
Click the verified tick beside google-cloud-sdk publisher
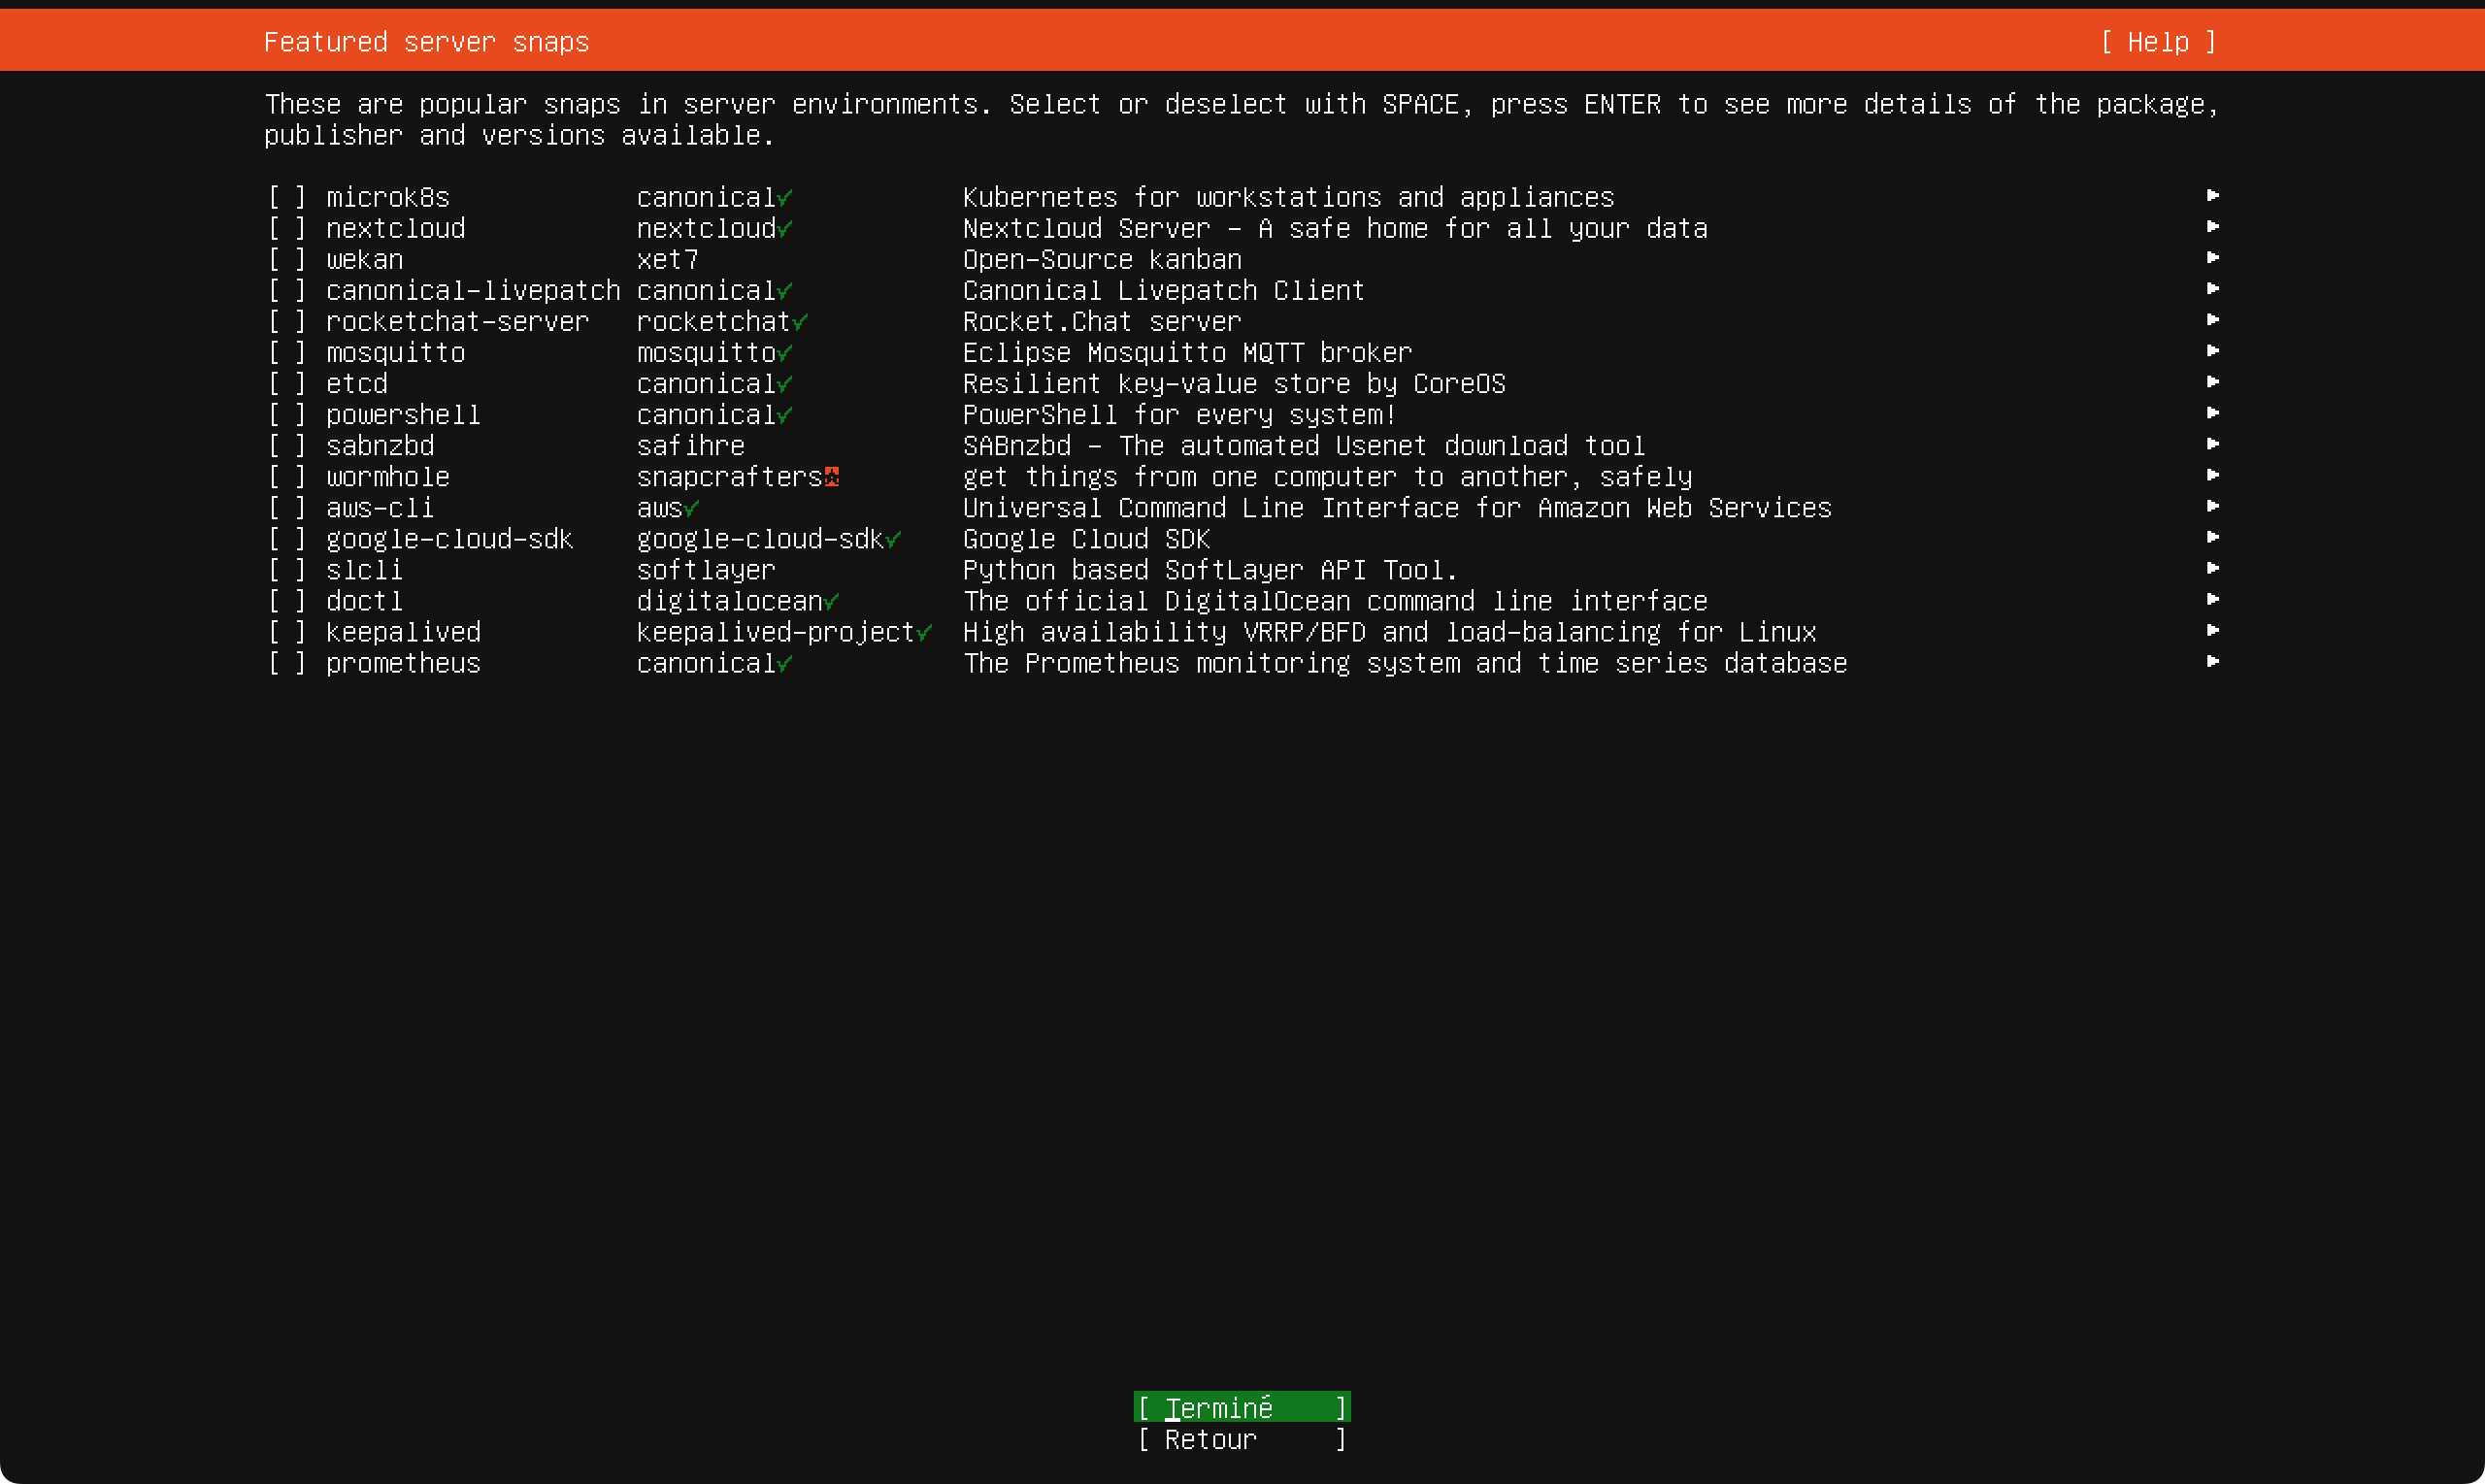pos(894,539)
